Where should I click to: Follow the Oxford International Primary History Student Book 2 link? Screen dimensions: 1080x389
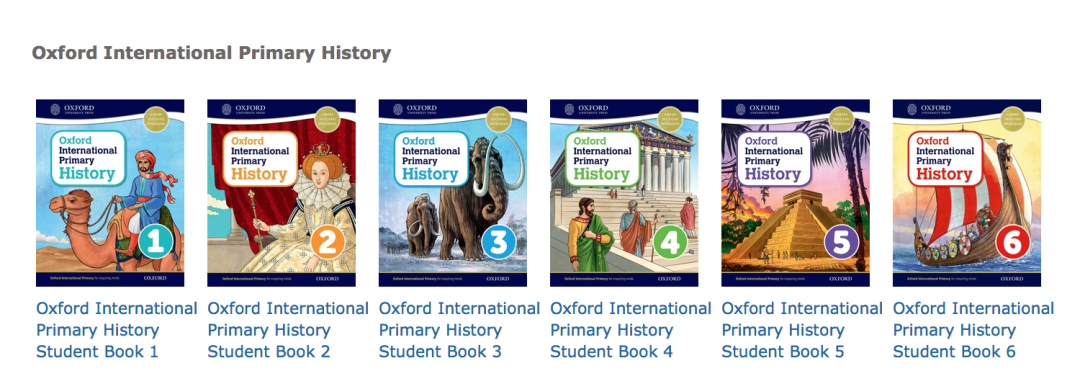coord(288,330)
